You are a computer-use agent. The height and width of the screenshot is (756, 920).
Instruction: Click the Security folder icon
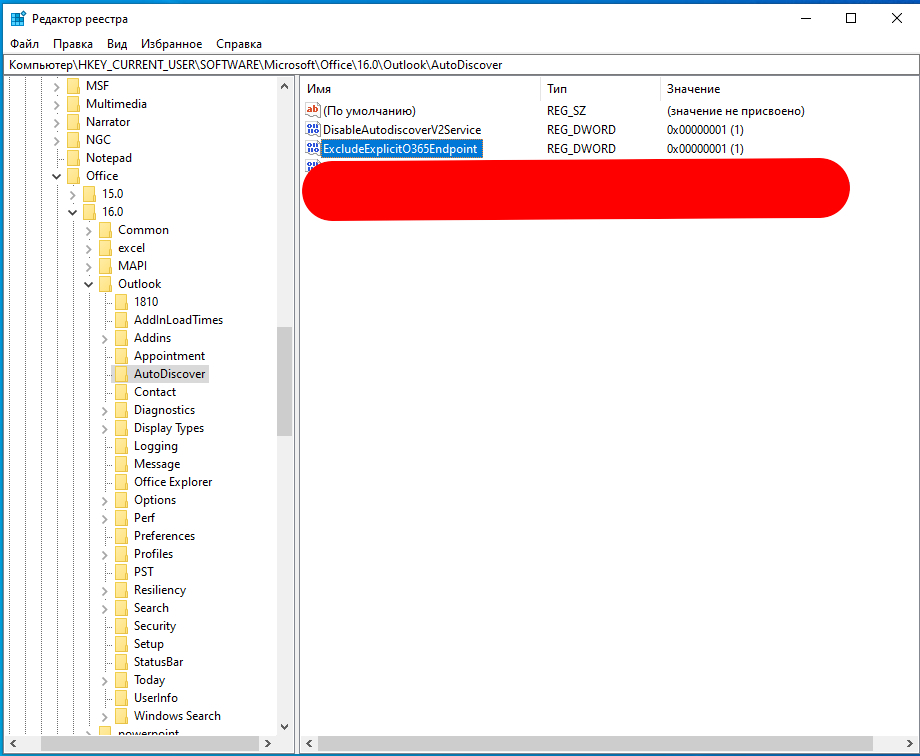(121, 626)
